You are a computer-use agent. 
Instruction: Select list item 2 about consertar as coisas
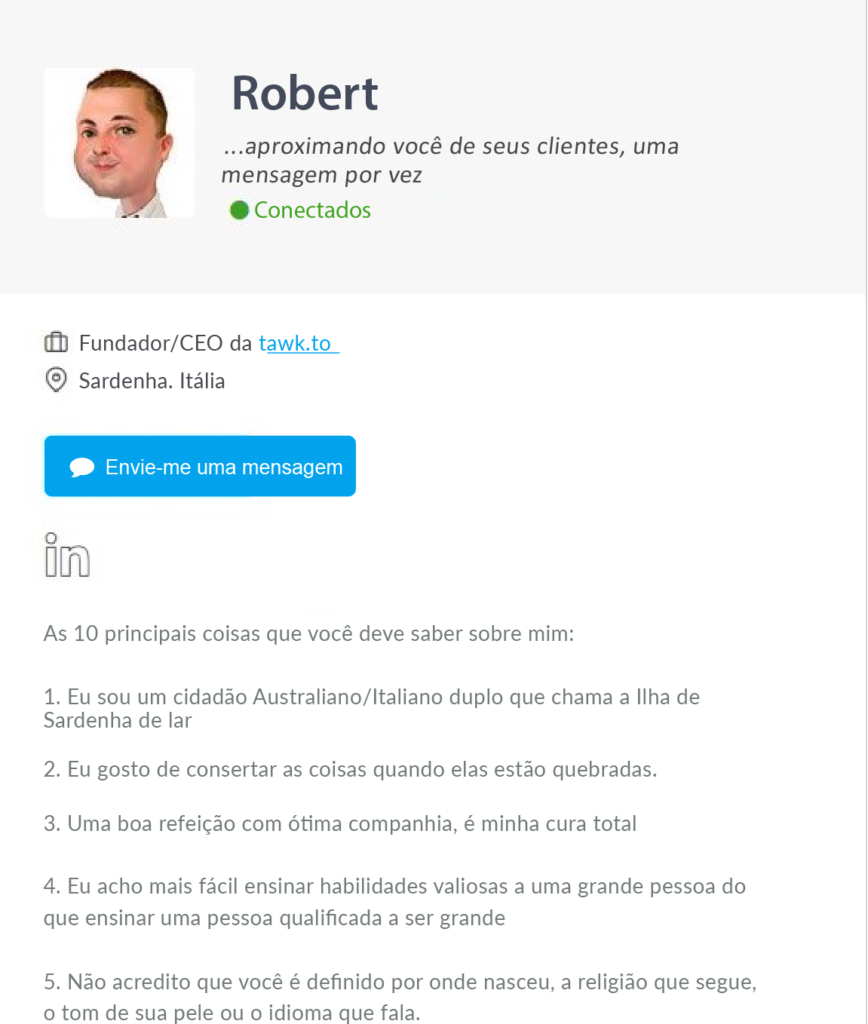(x=350, y=770)
